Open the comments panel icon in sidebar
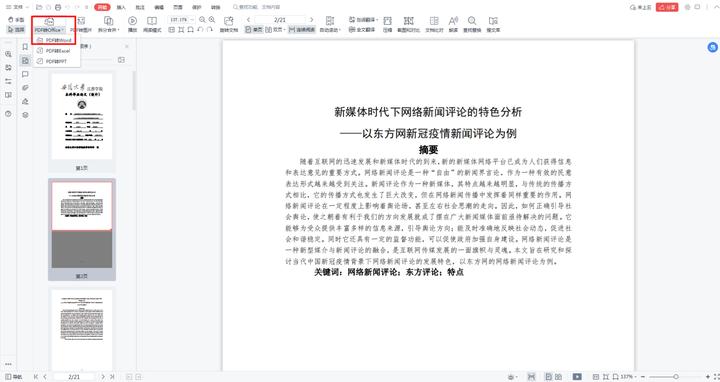Screen dimensions: 720x382 [x=25, y=74]
